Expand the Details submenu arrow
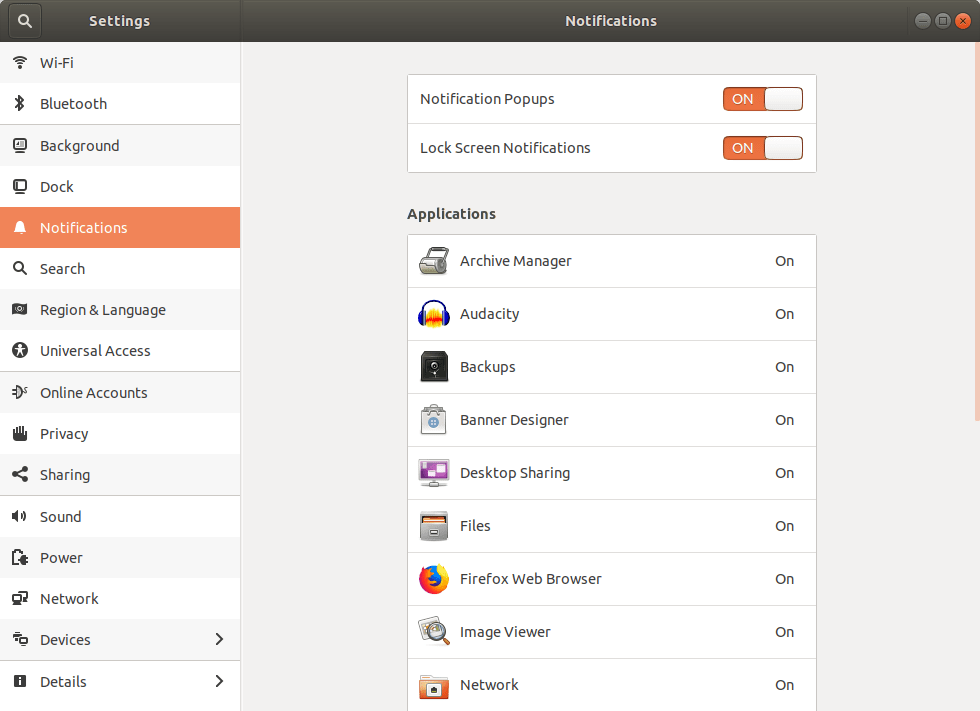This screenshot has height=711, width=980. [219, 682]
